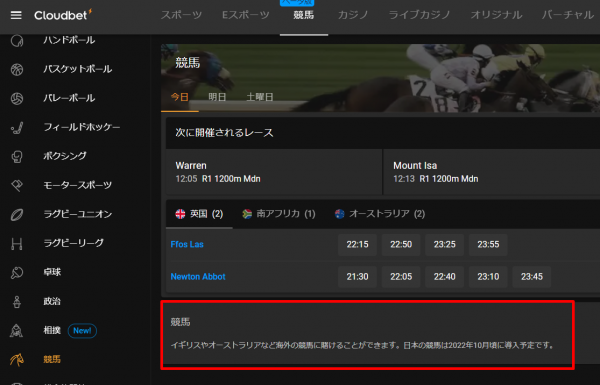600x385 pixels.
Task: Switch to 土曜日 day tab
Action: (260, 97)
